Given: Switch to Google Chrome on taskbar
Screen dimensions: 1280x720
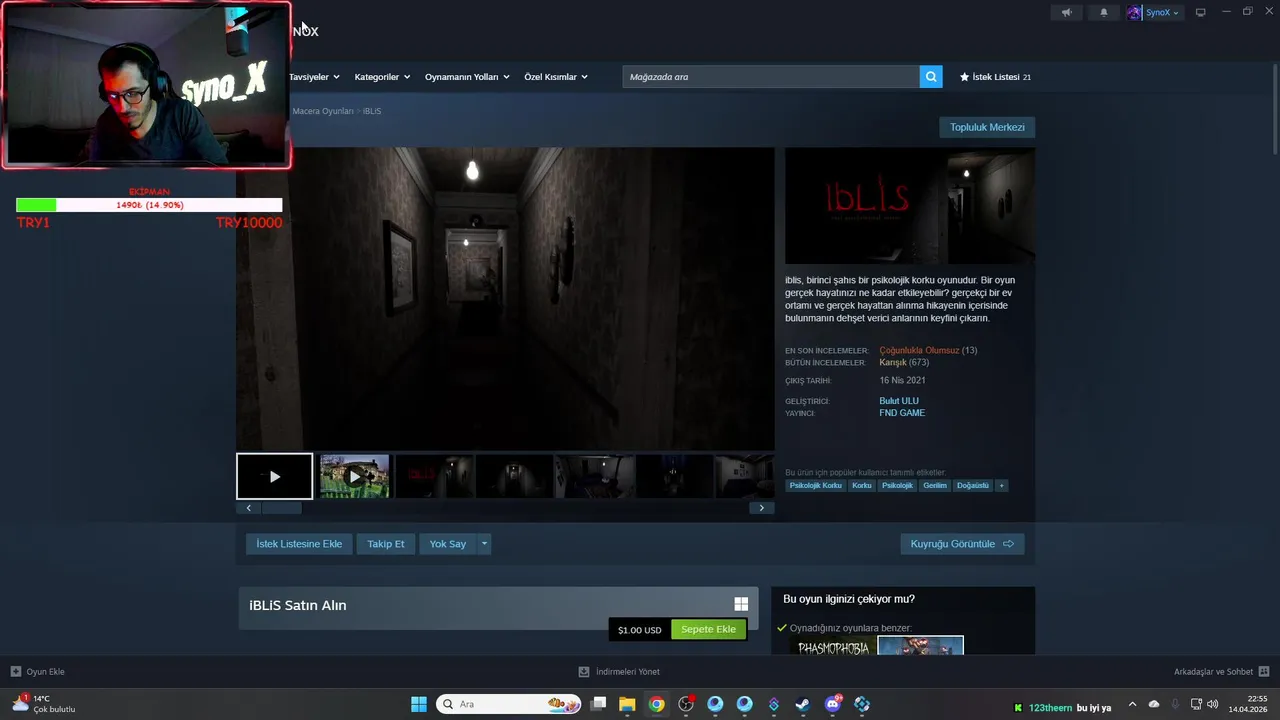Looking at the screenshot, I should click(x=656, y=705).
